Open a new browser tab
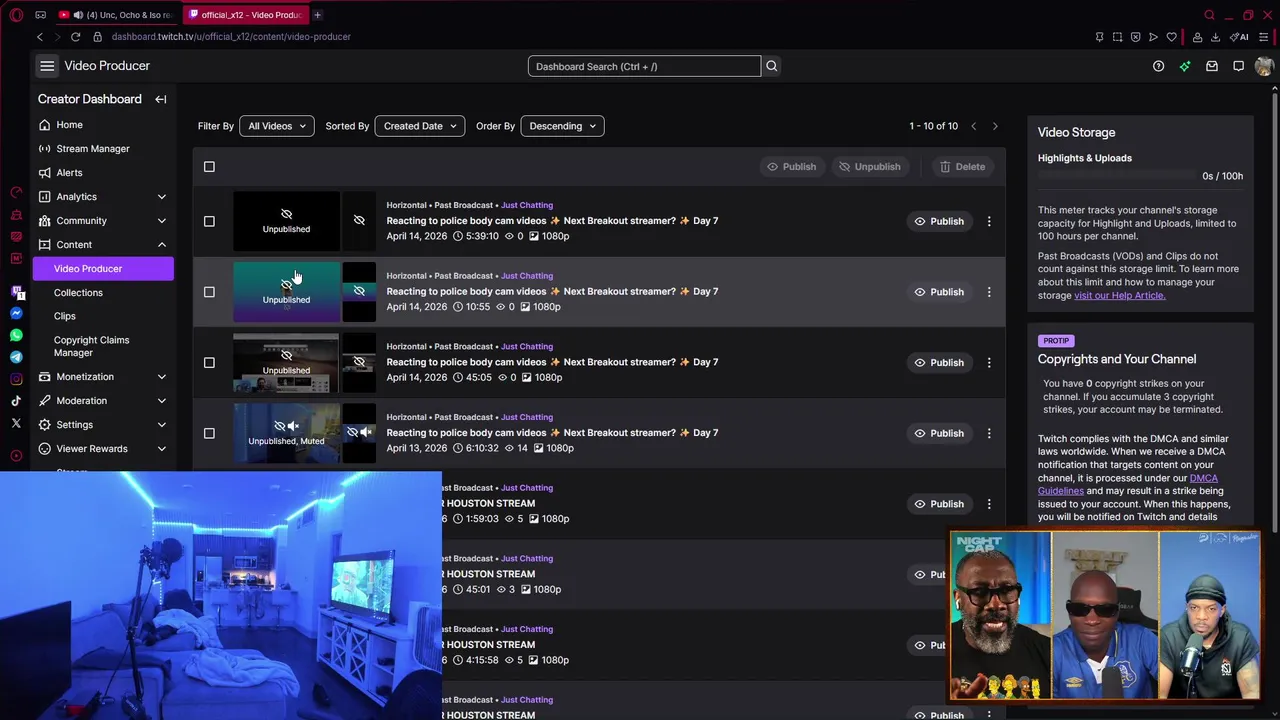Viewport: 1280px width, 720px height. [x=317, y=15]
